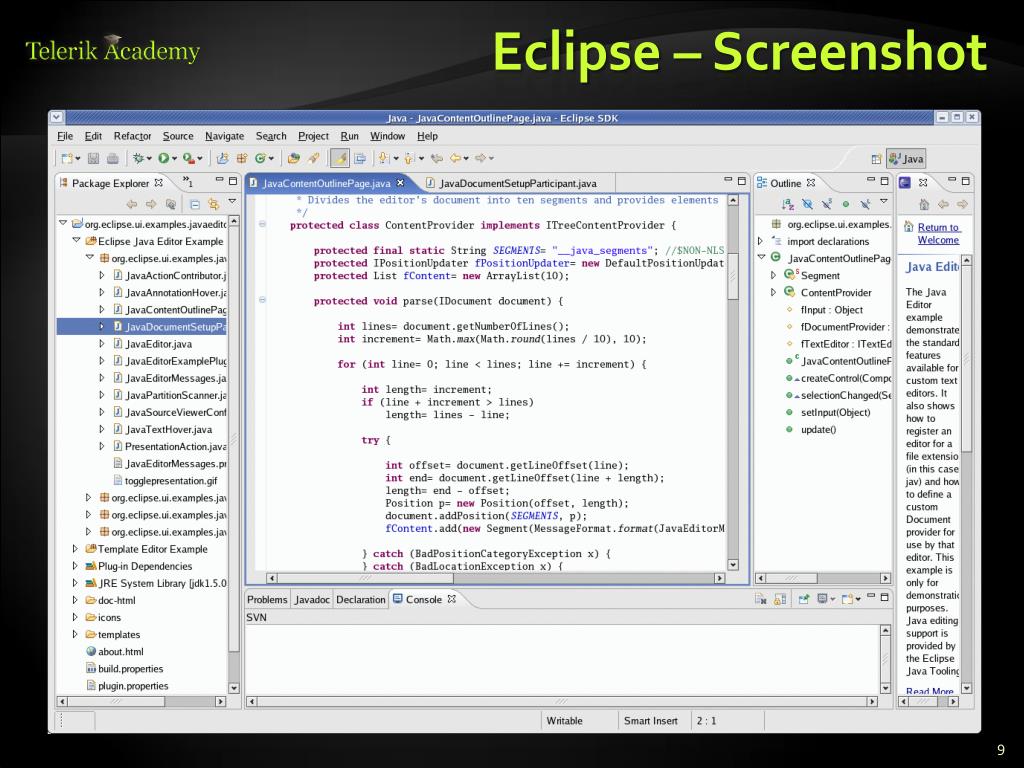Screen dimensions: 1024x768
Task: Click the Search flashlight toolbar icon
Action: click(x=313, y=158)
